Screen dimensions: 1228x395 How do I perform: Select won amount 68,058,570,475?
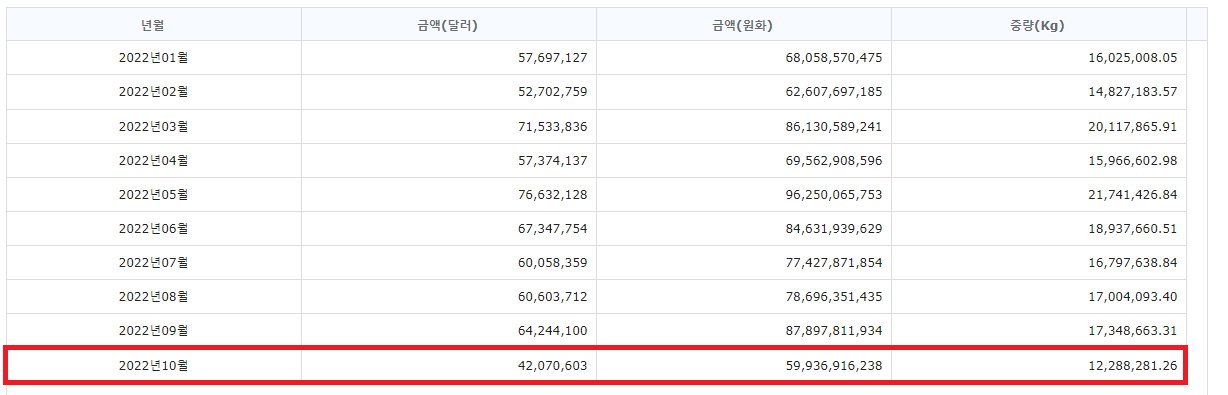(x=834, y=58)
